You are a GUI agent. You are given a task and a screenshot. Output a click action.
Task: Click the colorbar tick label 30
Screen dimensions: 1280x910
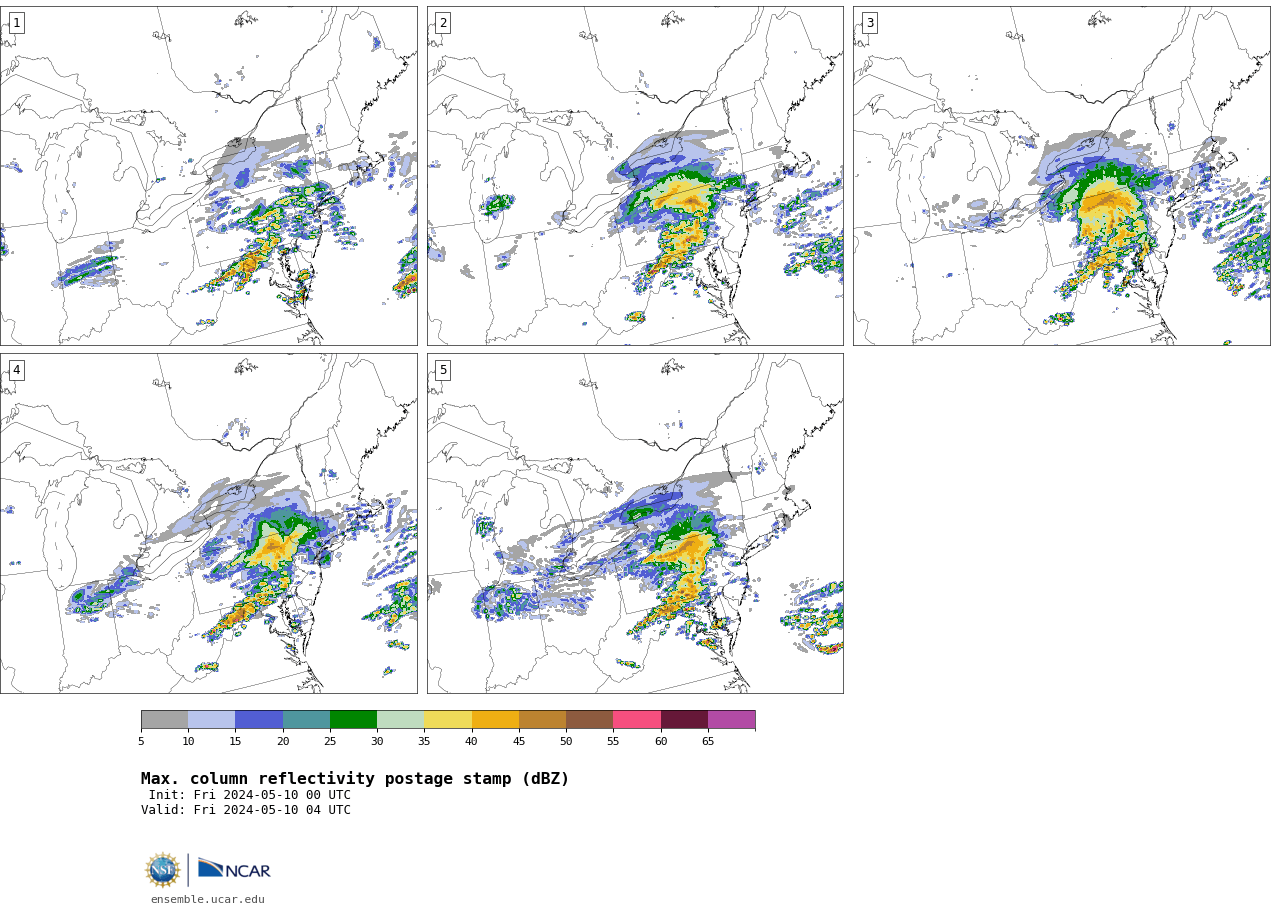(x=377, y=741)
